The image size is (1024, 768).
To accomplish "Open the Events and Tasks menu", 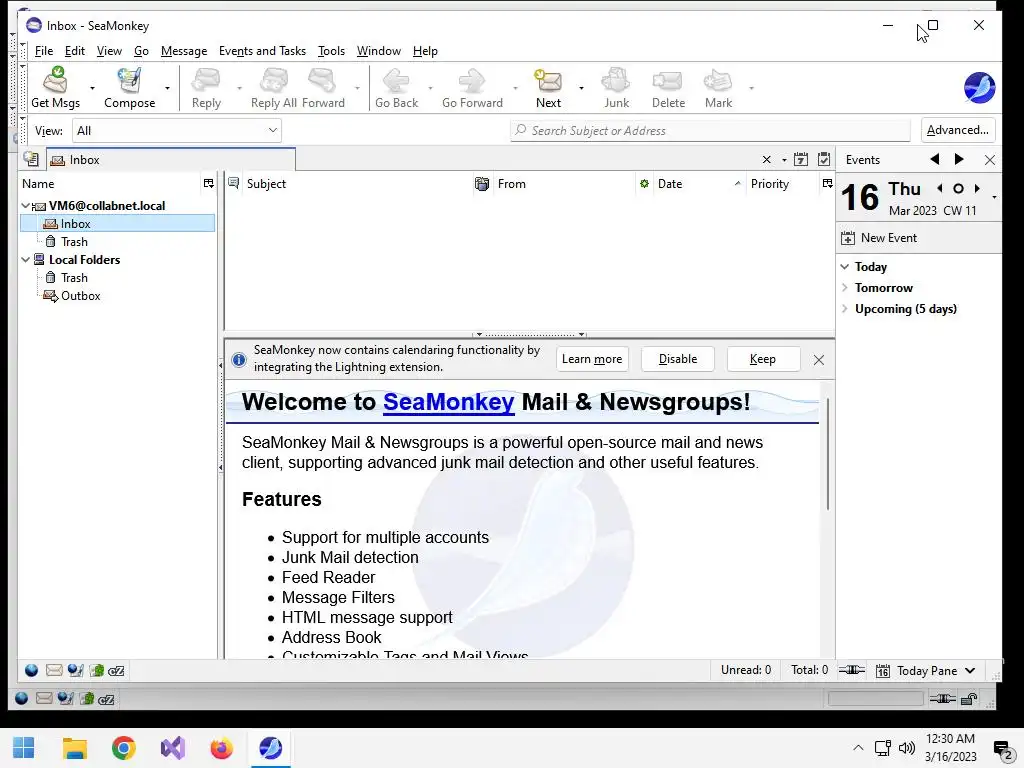I will coord(262,51).
